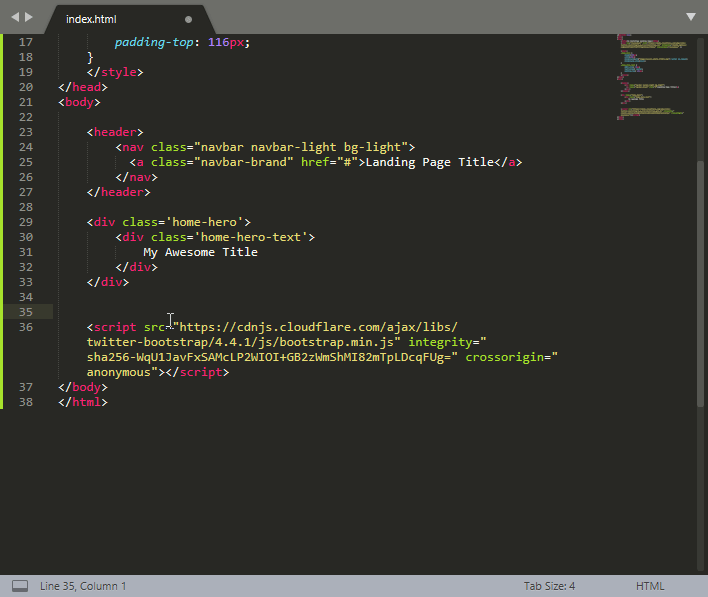Click the next tab right arrow
The image size is (708, 597).
click(29, 17)
